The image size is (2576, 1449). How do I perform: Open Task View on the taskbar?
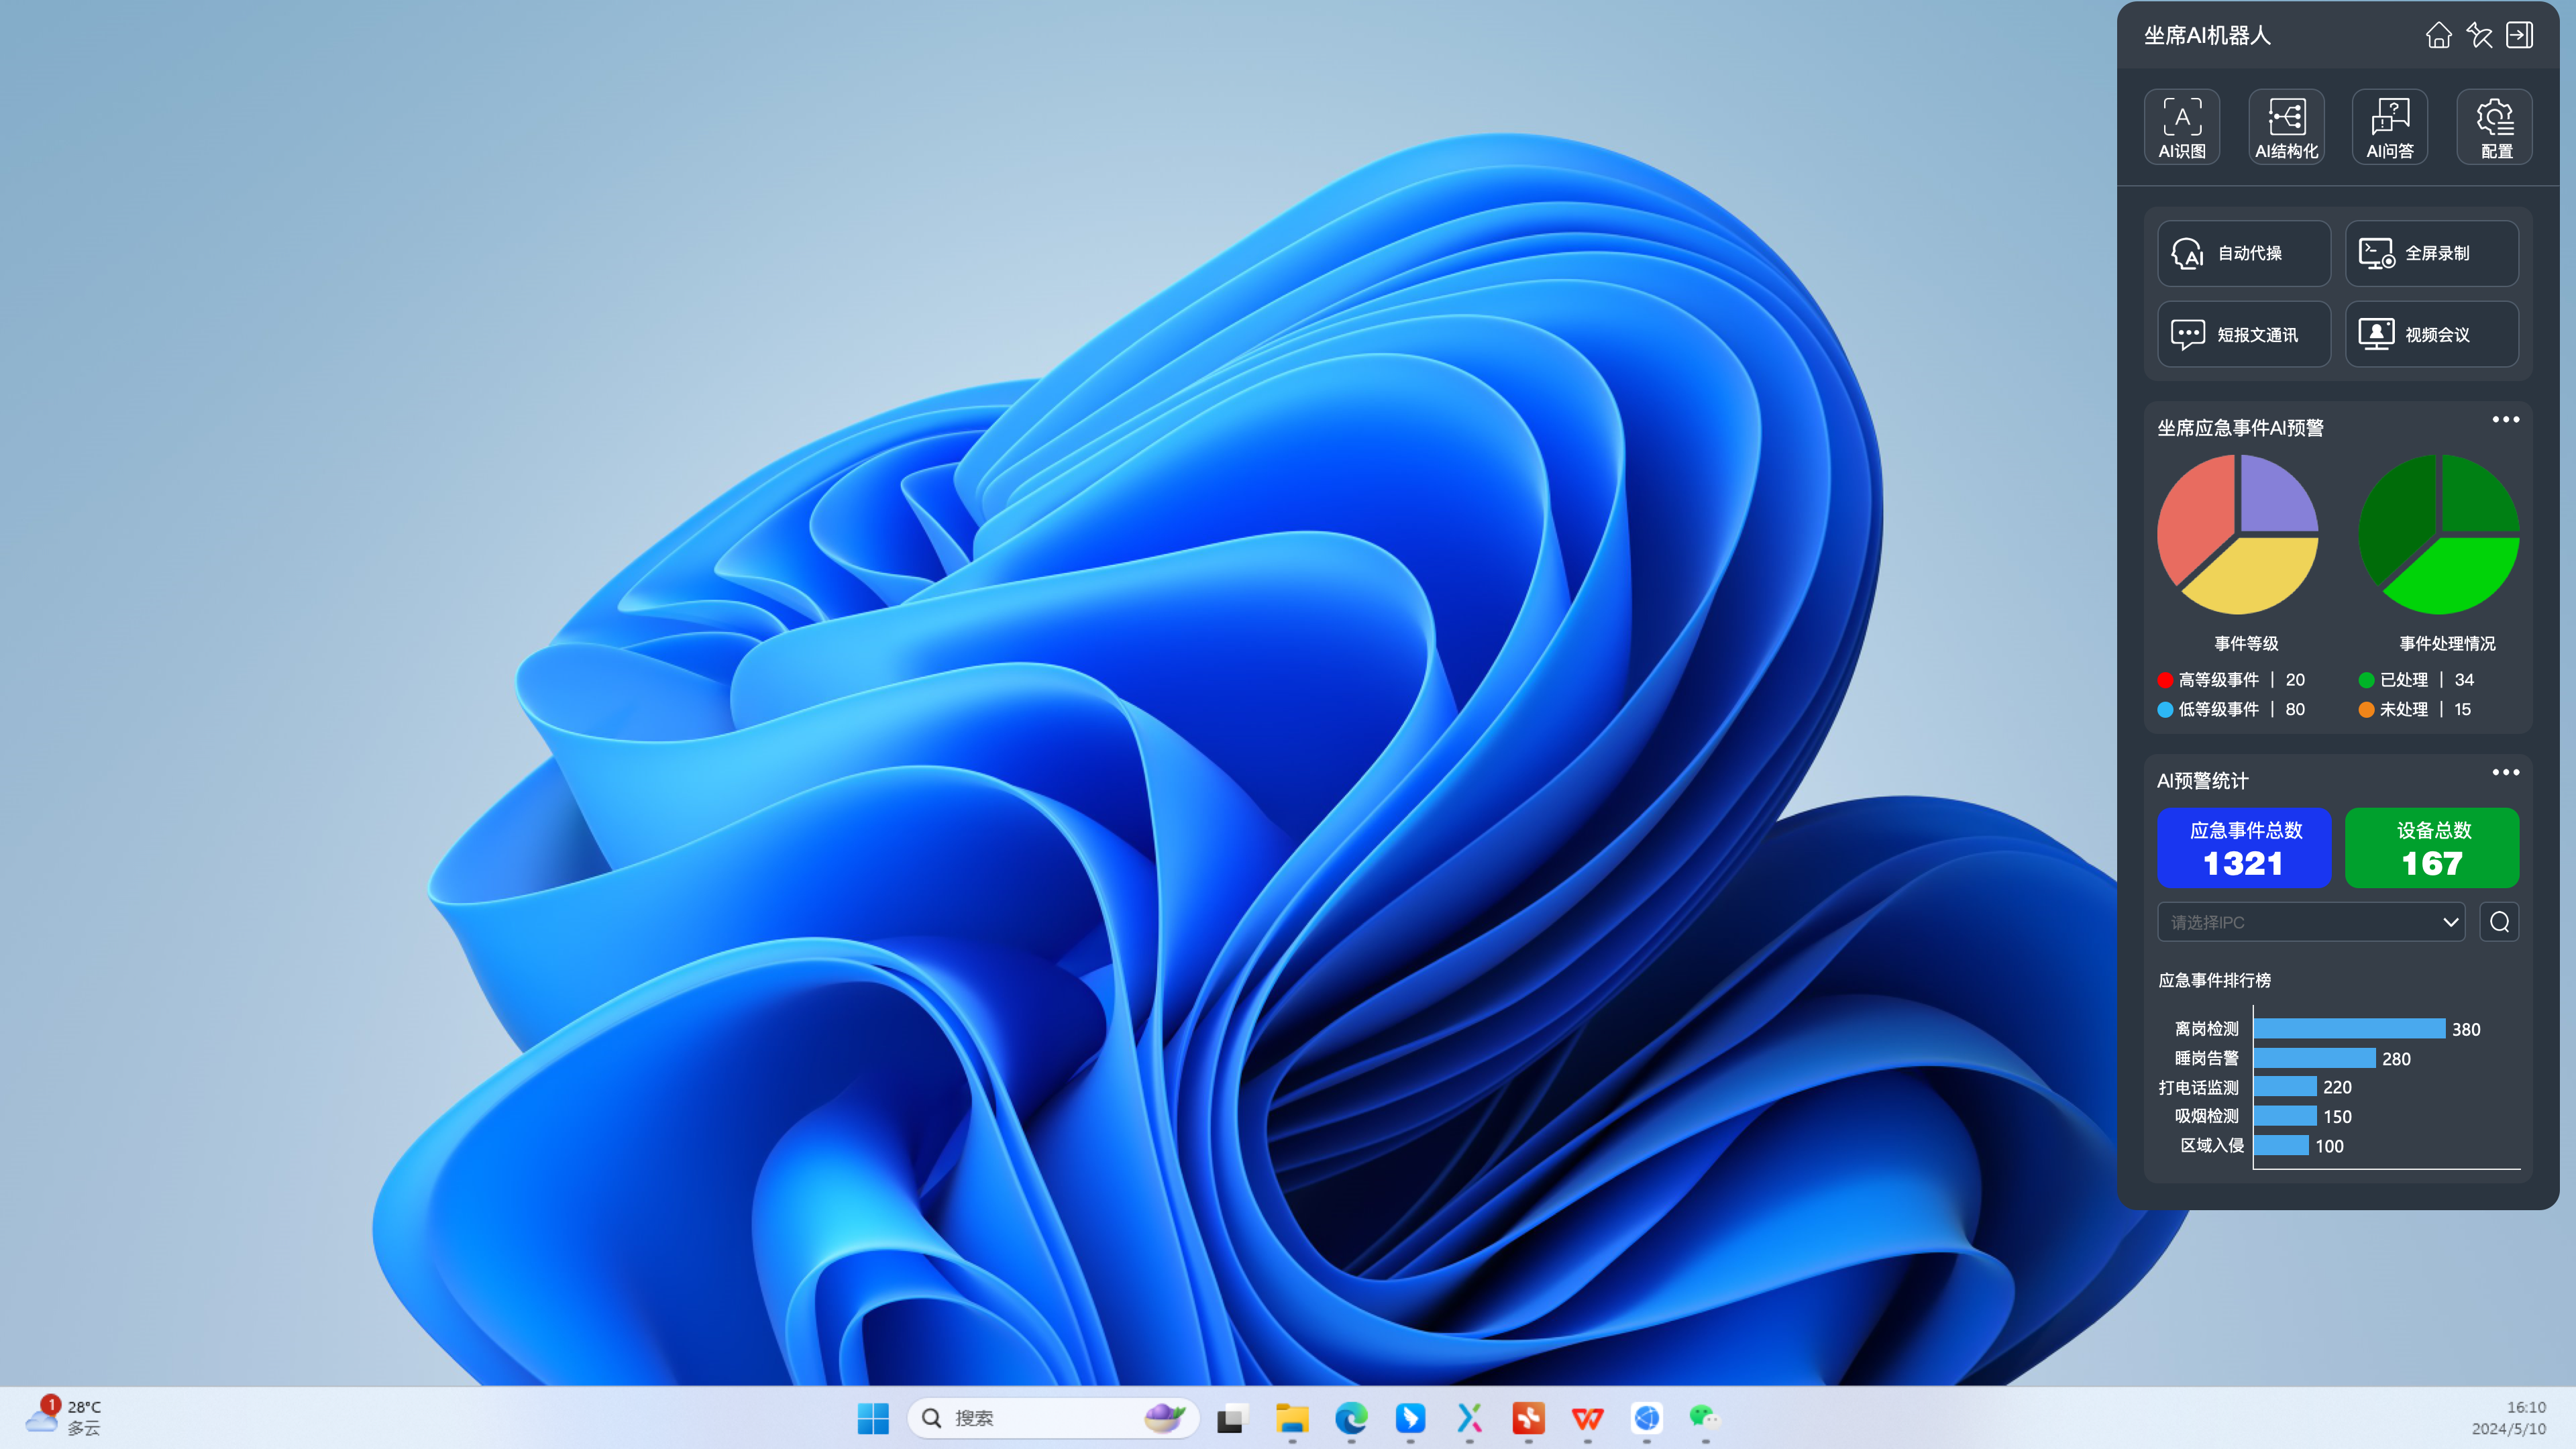coord(1232,1418)
